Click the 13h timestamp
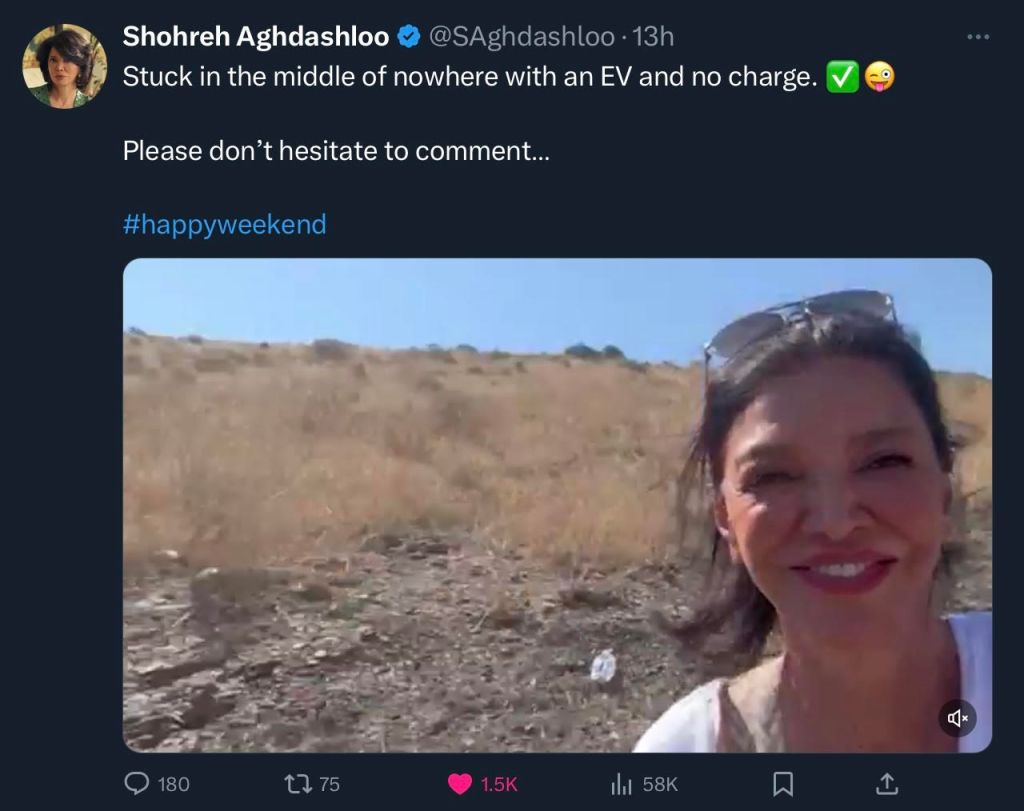Image resolution: width=1024 pixels, height=811 pixels. [x=654, y=37]
